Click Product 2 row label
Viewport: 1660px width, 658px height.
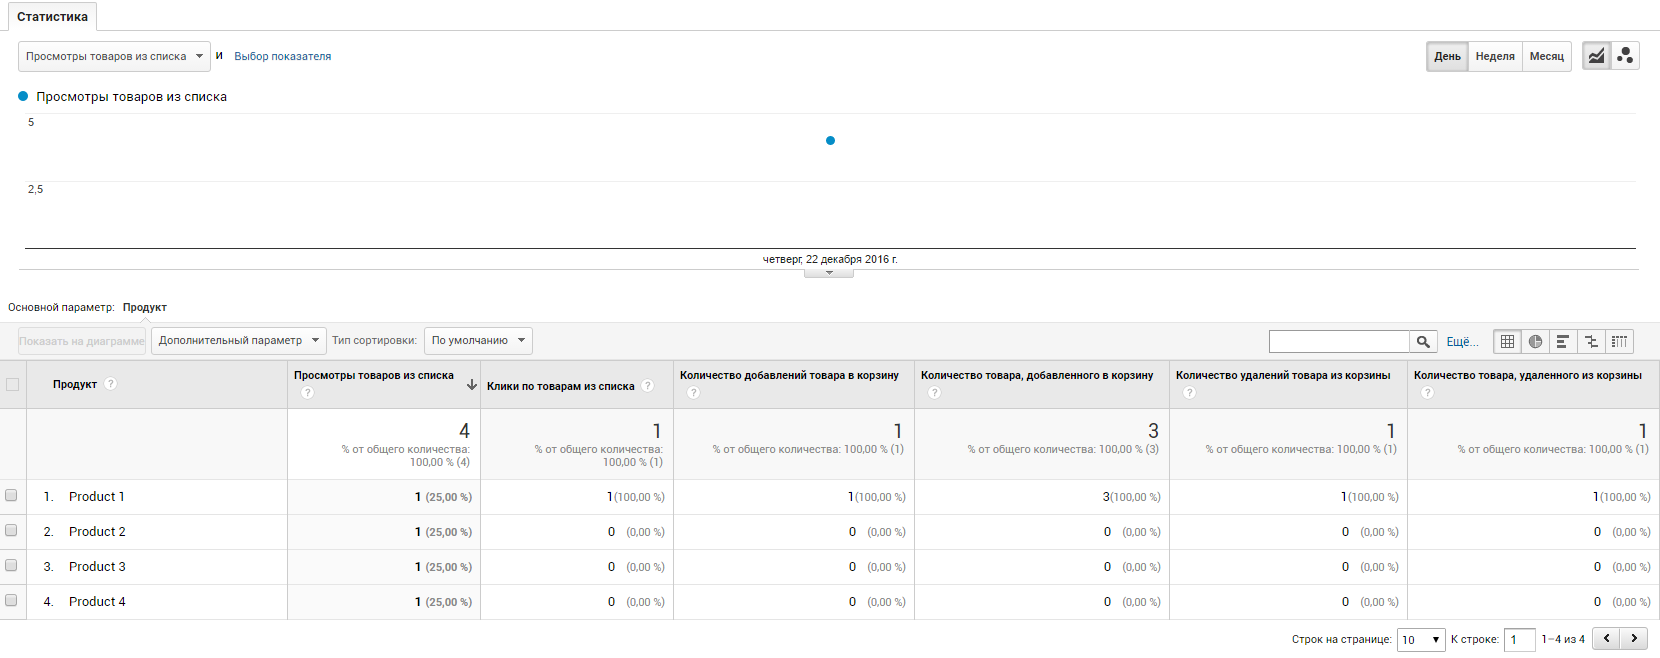[97, 531]
